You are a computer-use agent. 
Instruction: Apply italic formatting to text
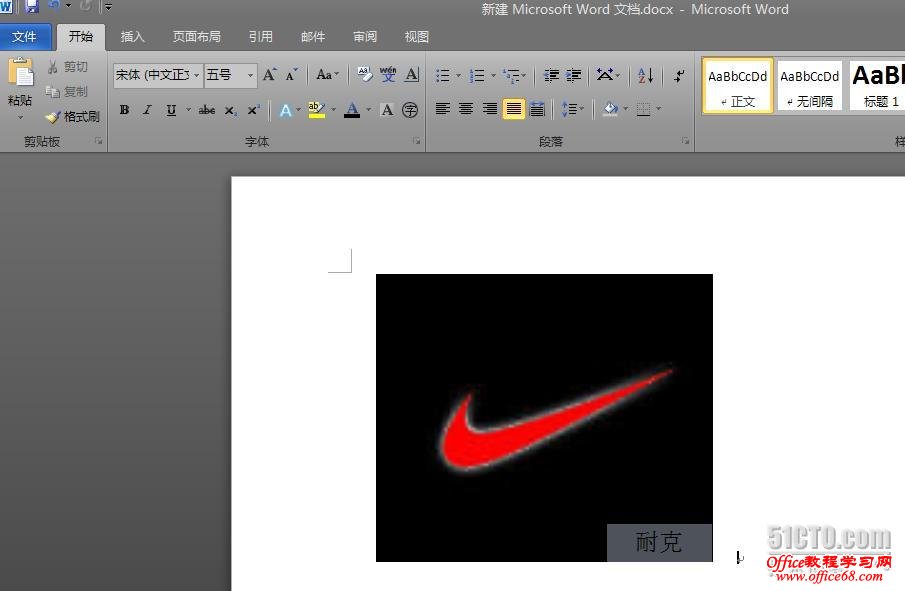click(147, 110)
